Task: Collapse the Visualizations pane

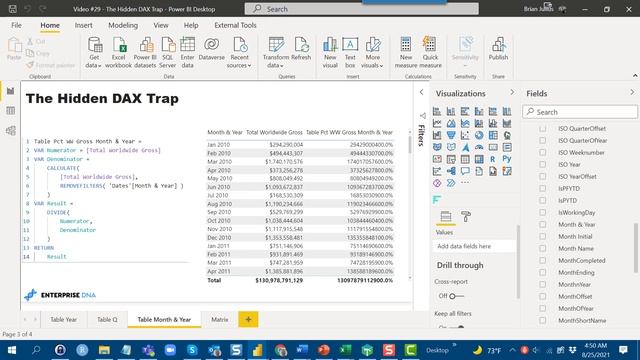Action: tap(512, 93)
